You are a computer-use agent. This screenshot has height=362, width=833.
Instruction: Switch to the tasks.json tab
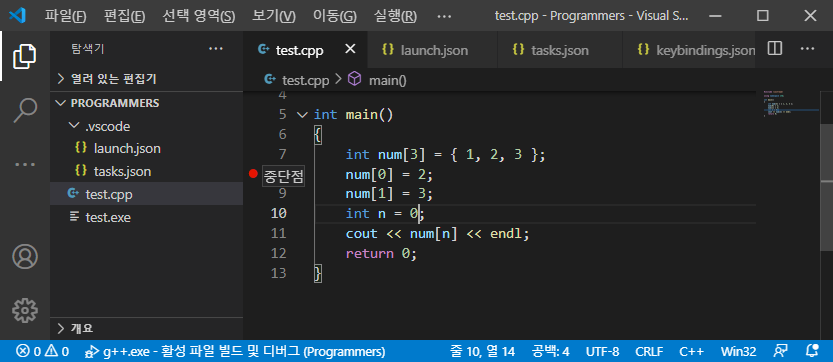coord(559,50)
